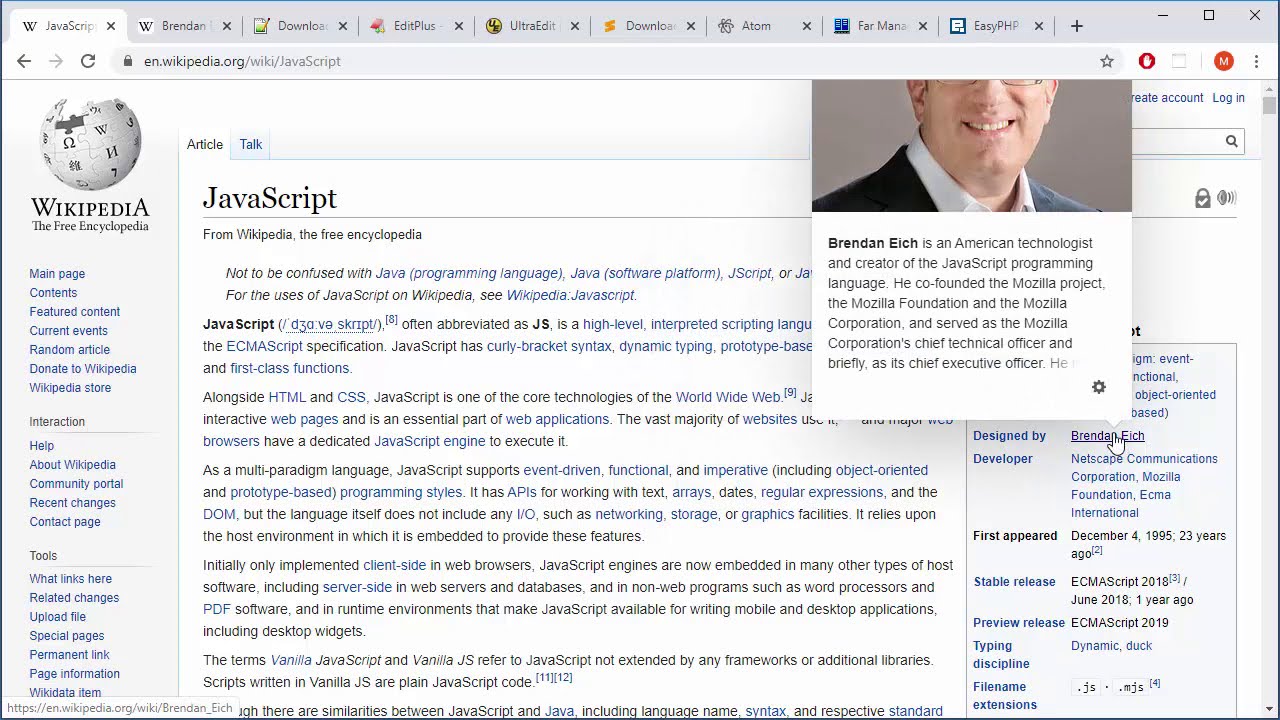The width and height of the screenshot is (1280, 720).
Task: Open Permanent link in Tools
Action: coord(69,655)
